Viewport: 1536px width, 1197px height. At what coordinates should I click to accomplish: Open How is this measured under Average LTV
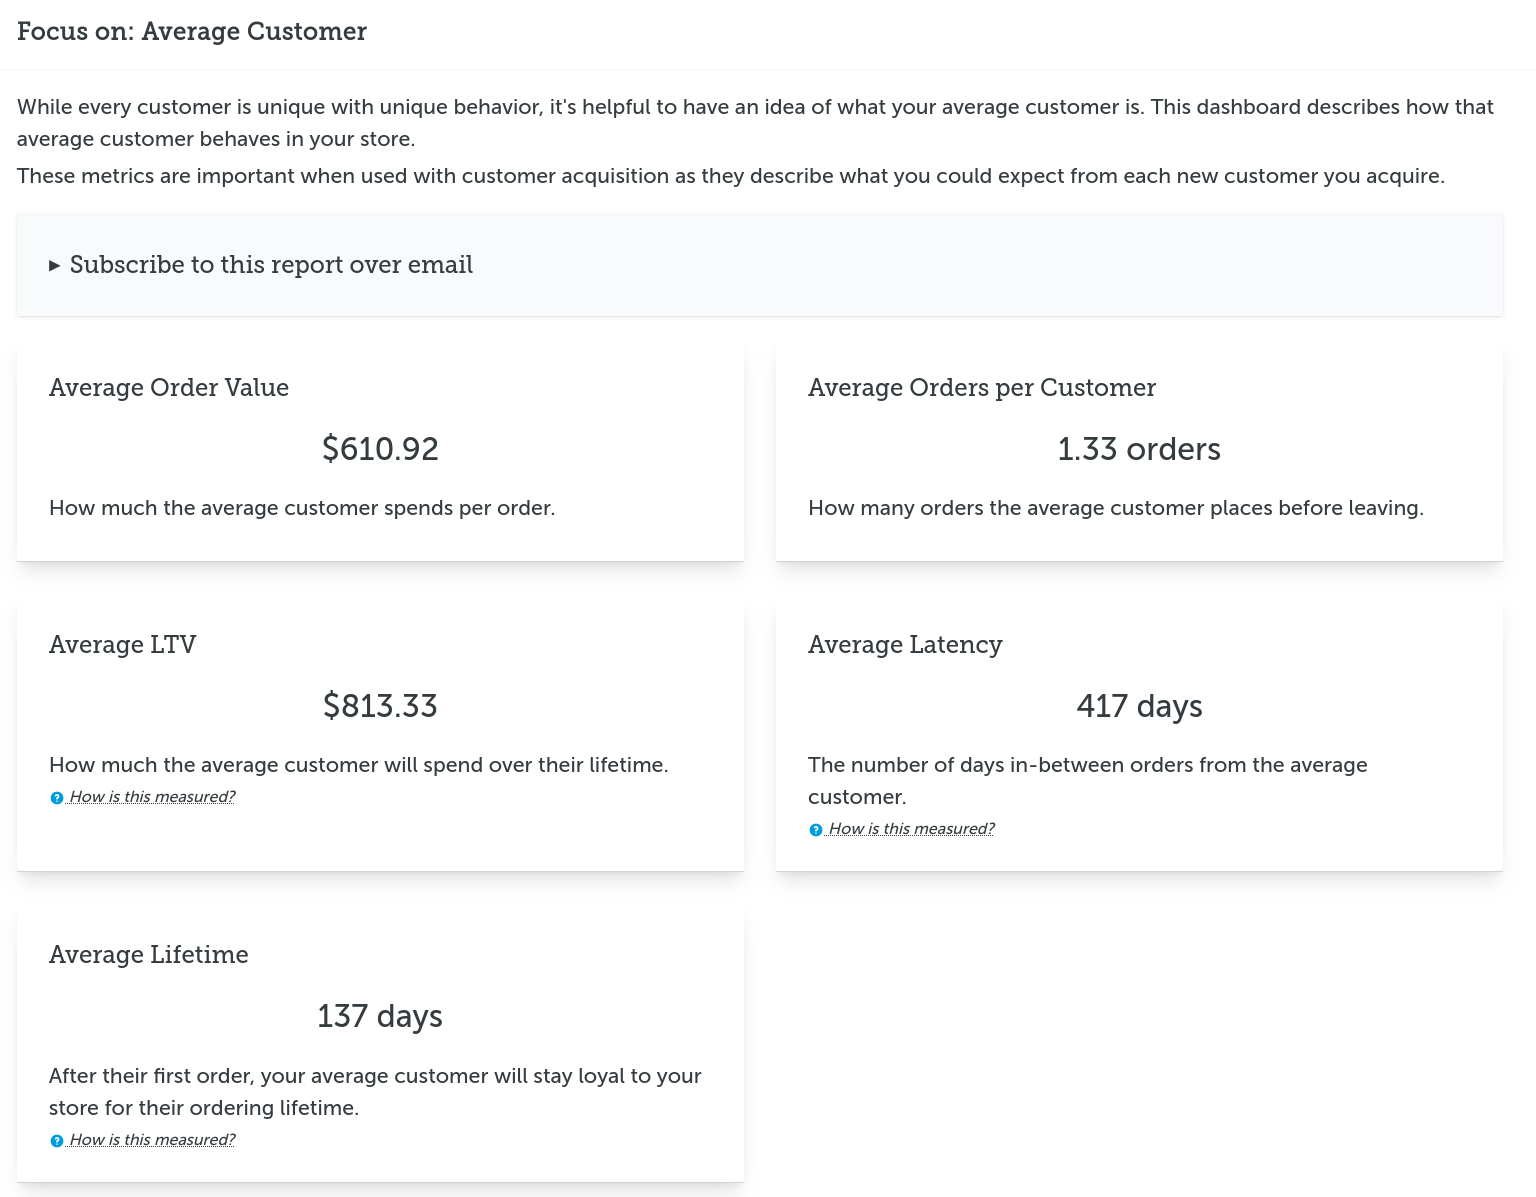click(152, 797)
